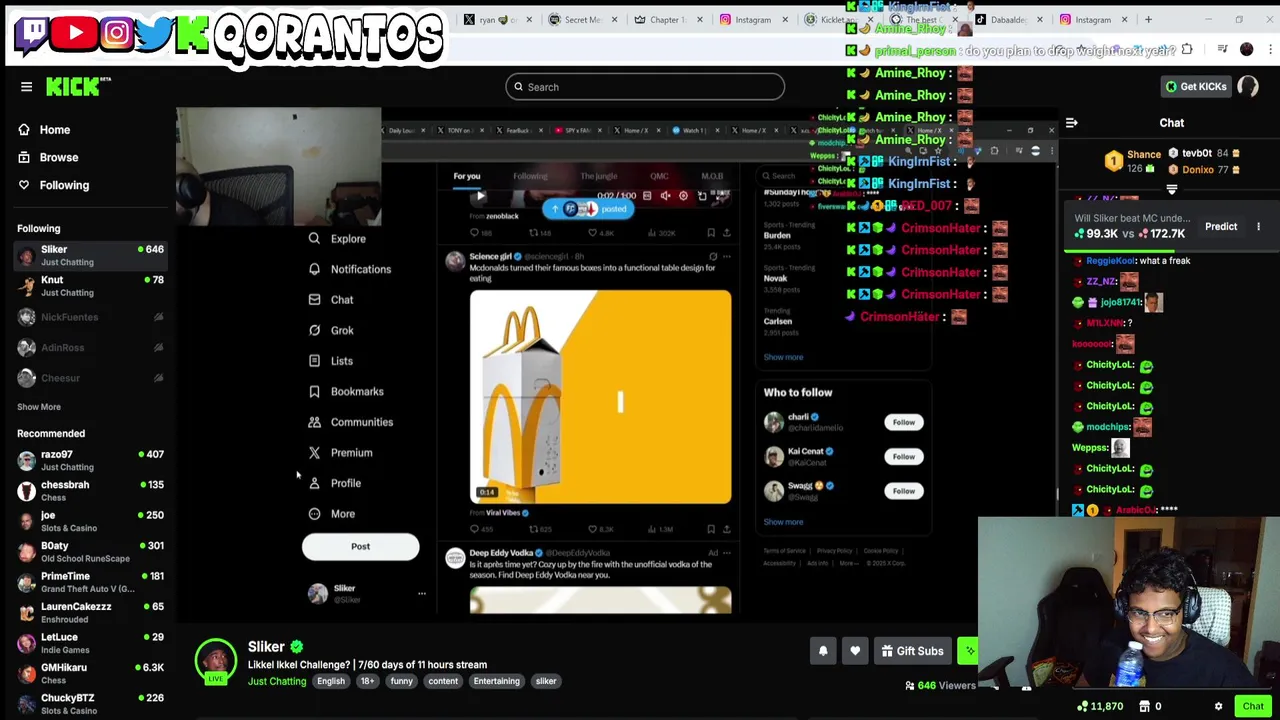Follow Kai Cenat in Who to follow
The height and width of the screenshot is (720, 1280).
point(903,457)
